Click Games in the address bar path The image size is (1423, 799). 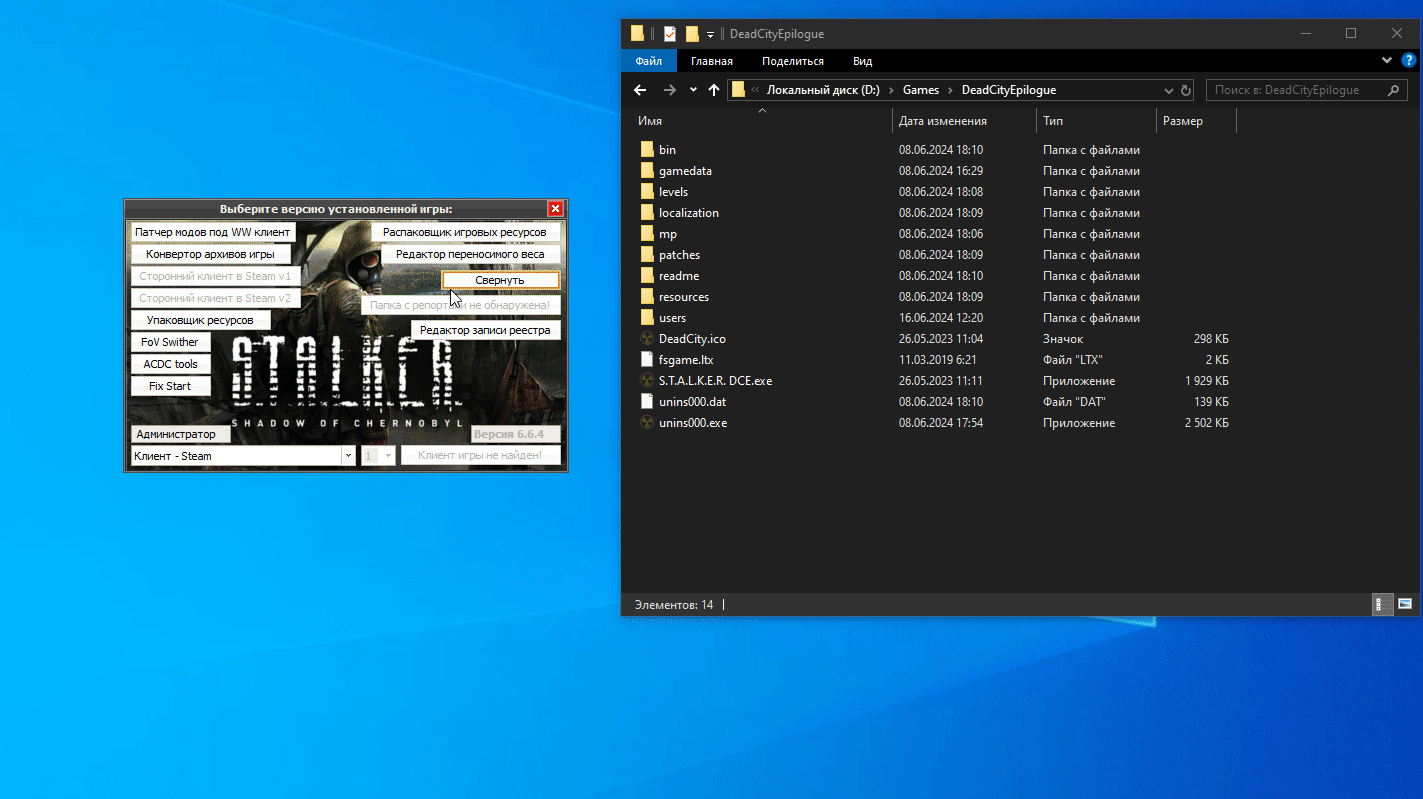[x=921, y=90]
